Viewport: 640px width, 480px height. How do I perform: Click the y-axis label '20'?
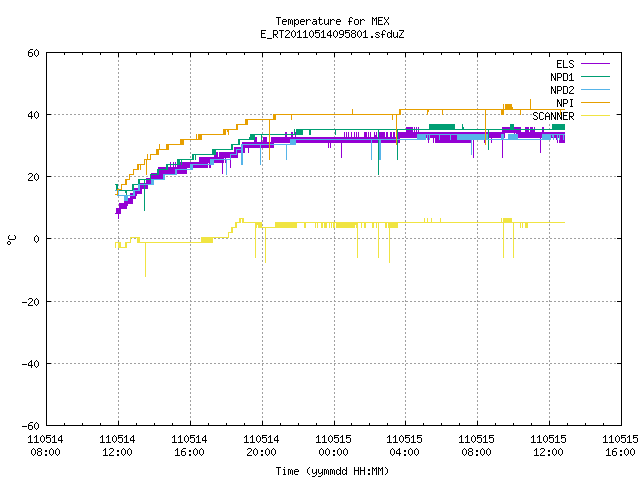33,177
